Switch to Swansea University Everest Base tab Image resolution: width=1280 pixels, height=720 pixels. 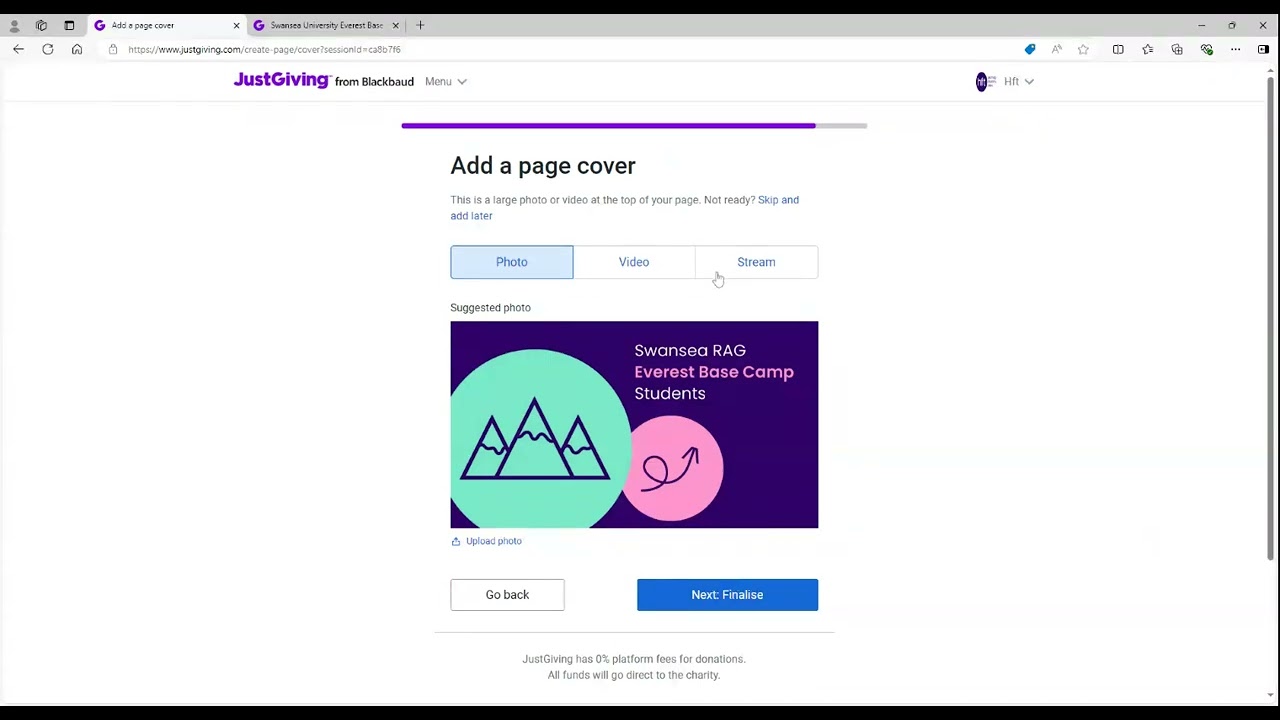pyautogui.click(x=326, y=25)
